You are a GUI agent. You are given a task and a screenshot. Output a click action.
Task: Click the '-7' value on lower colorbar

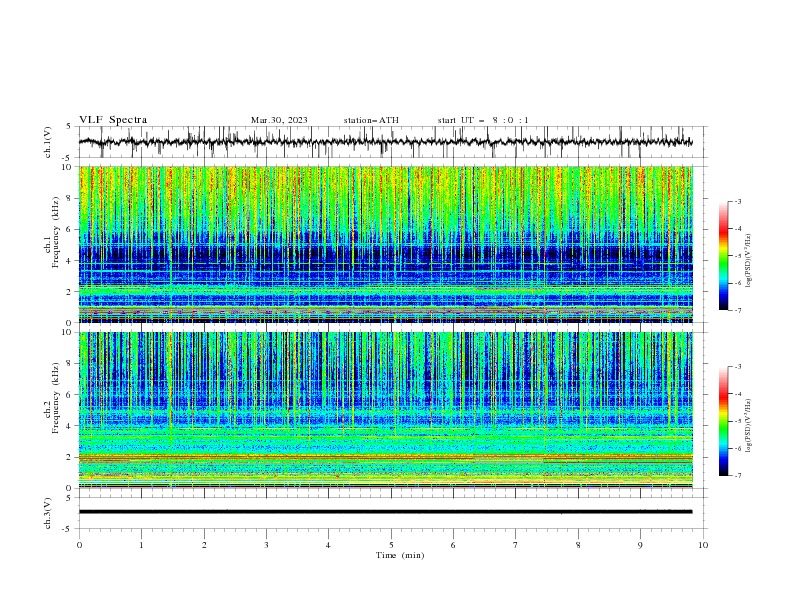click(x=737, y=476)
